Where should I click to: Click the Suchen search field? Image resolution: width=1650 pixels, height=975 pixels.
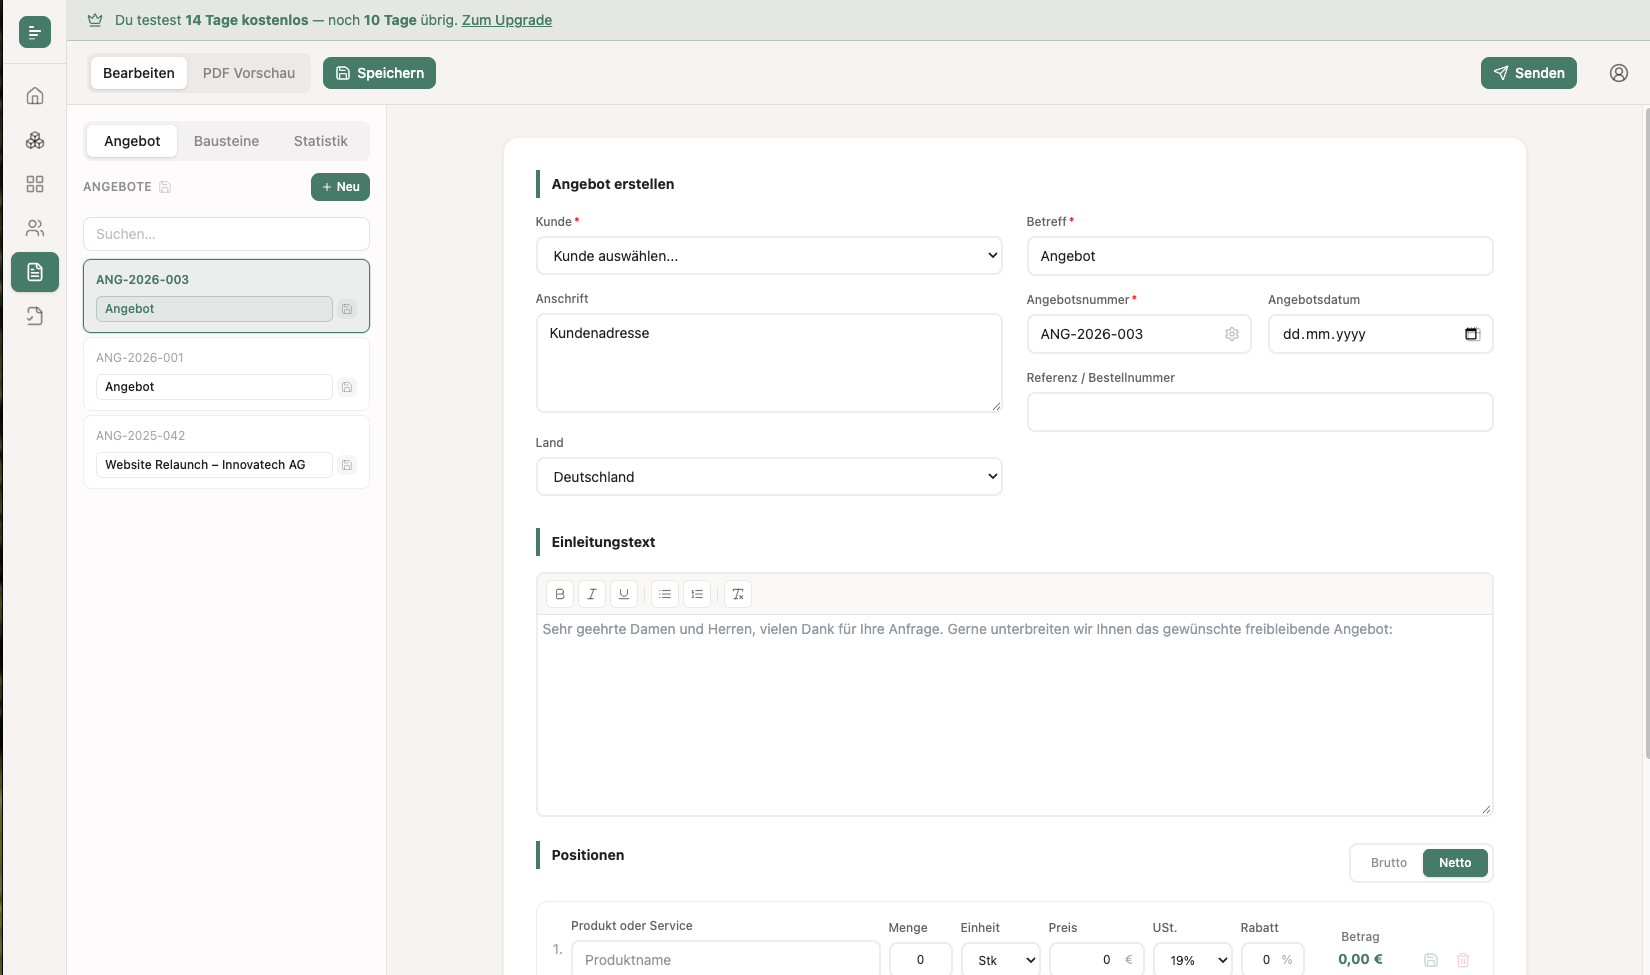point(226,234)
